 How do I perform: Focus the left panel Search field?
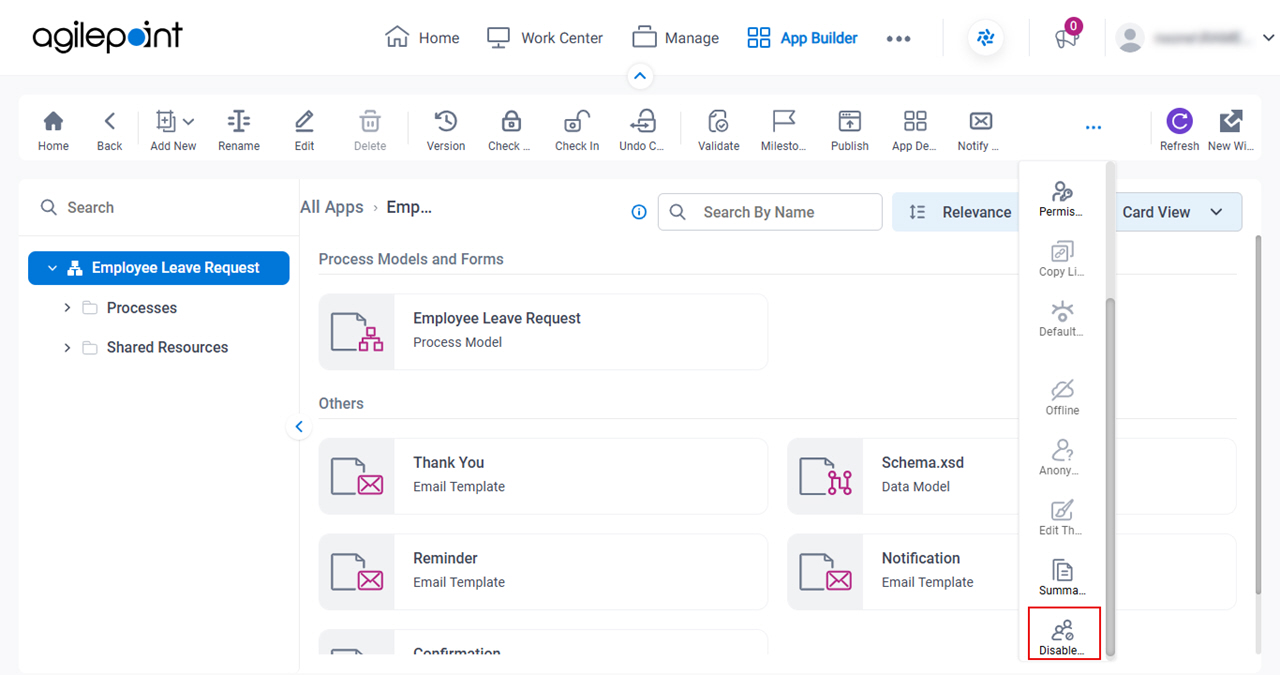tap(158, 208)
